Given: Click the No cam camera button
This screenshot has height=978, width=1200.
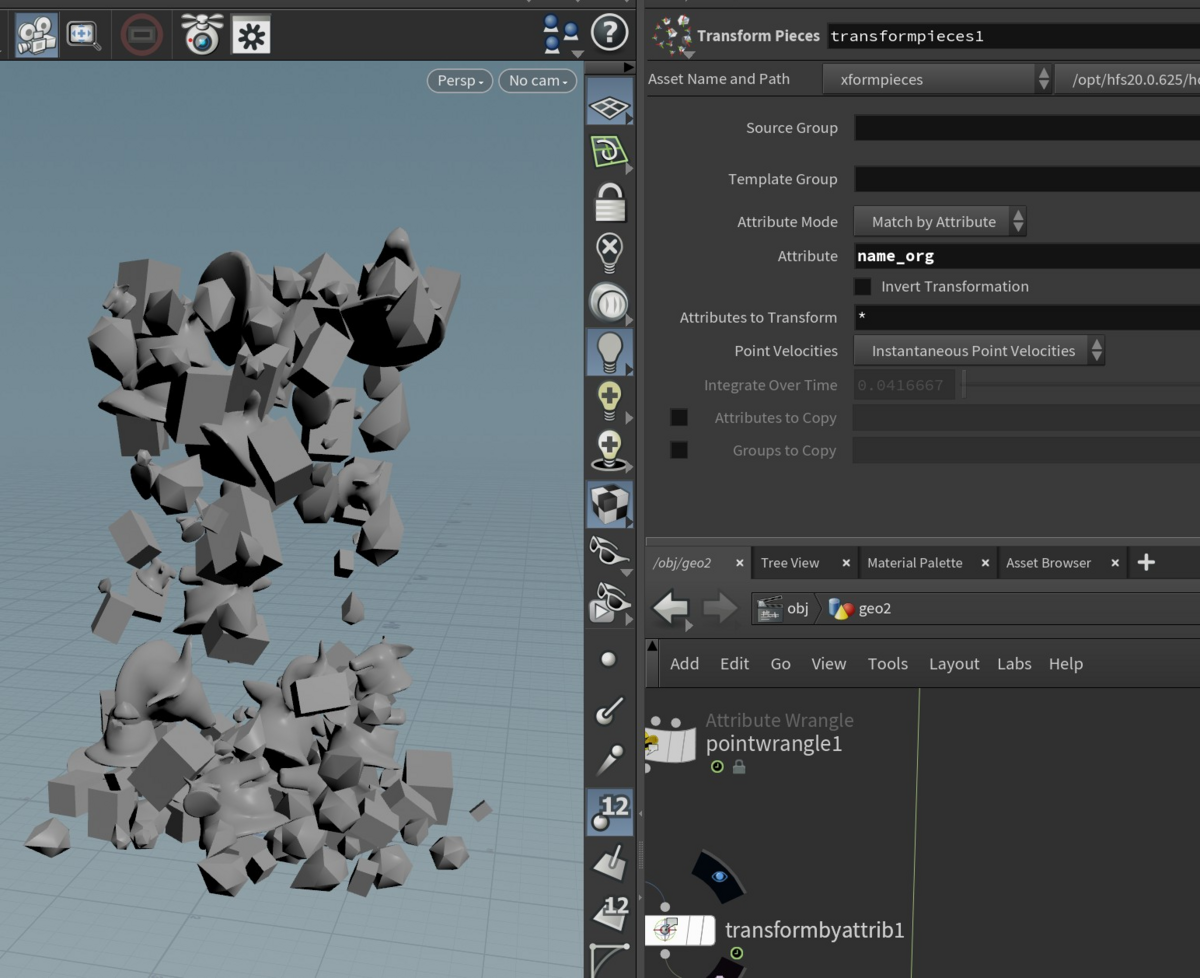Looking at the screenshot, I should pos(537,81).
